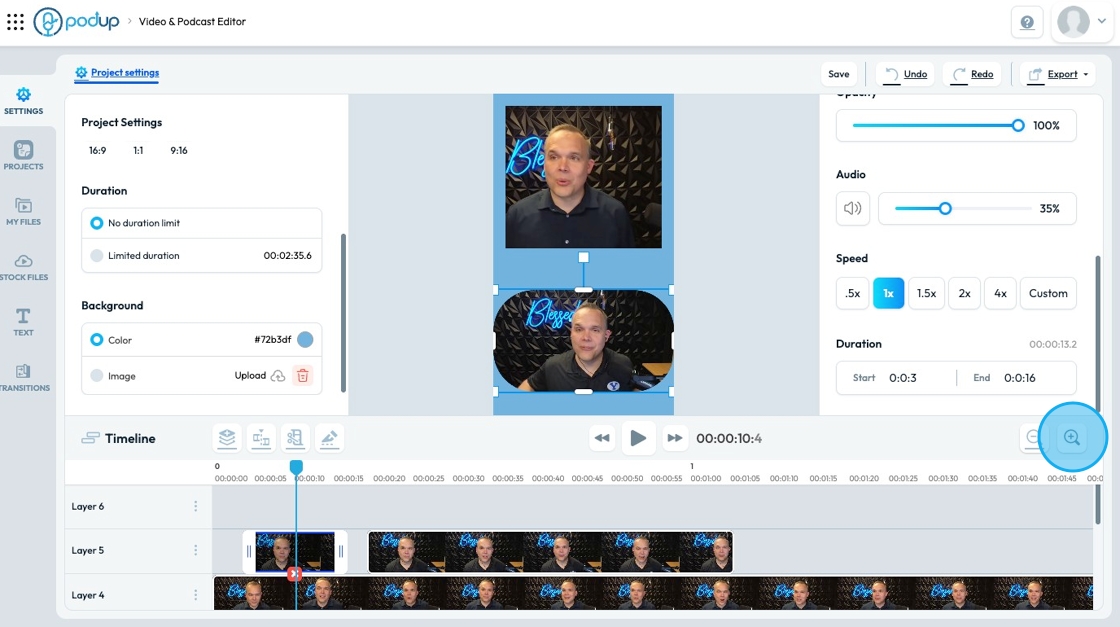1120x627 pixels.
Task: Click the 00:00:30 ruler mark
Action: (x=468, y=478)
